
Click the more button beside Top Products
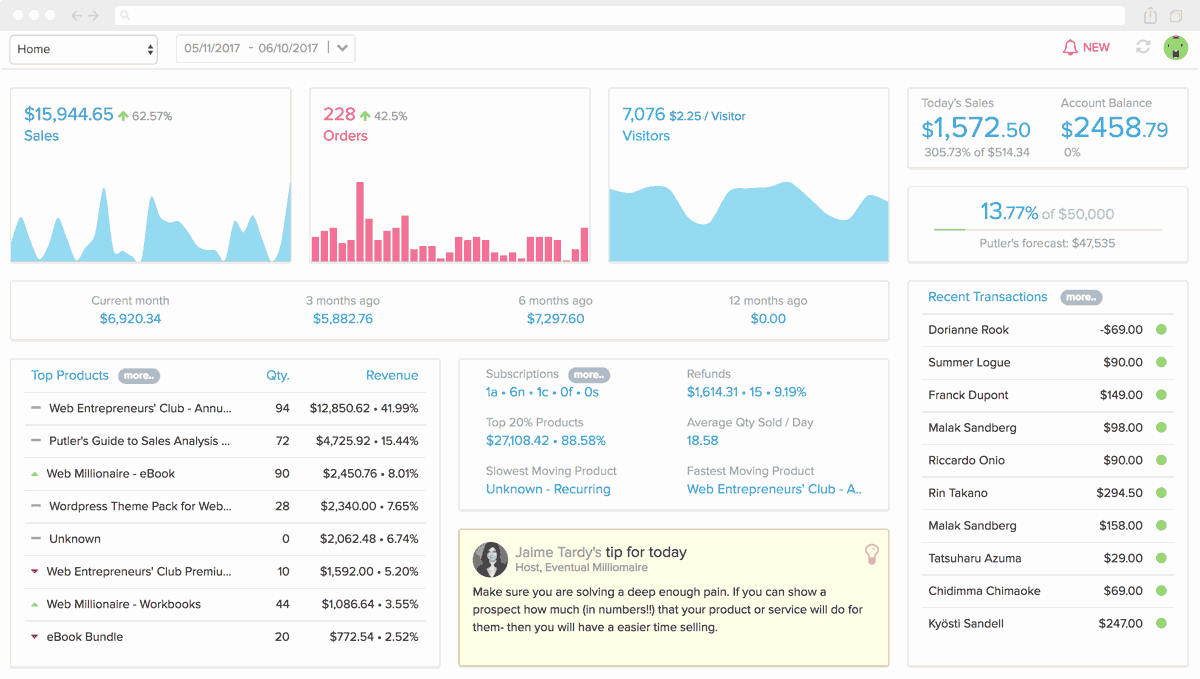click(139, 376)
